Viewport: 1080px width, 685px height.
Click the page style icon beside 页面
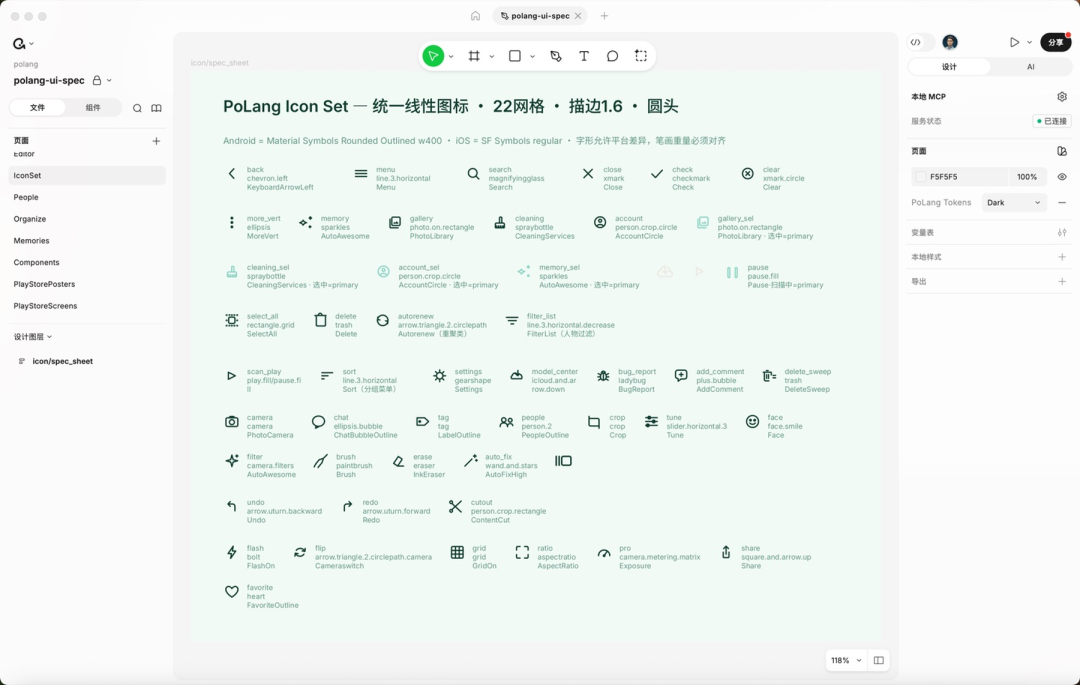click(x=1061, y=151)
